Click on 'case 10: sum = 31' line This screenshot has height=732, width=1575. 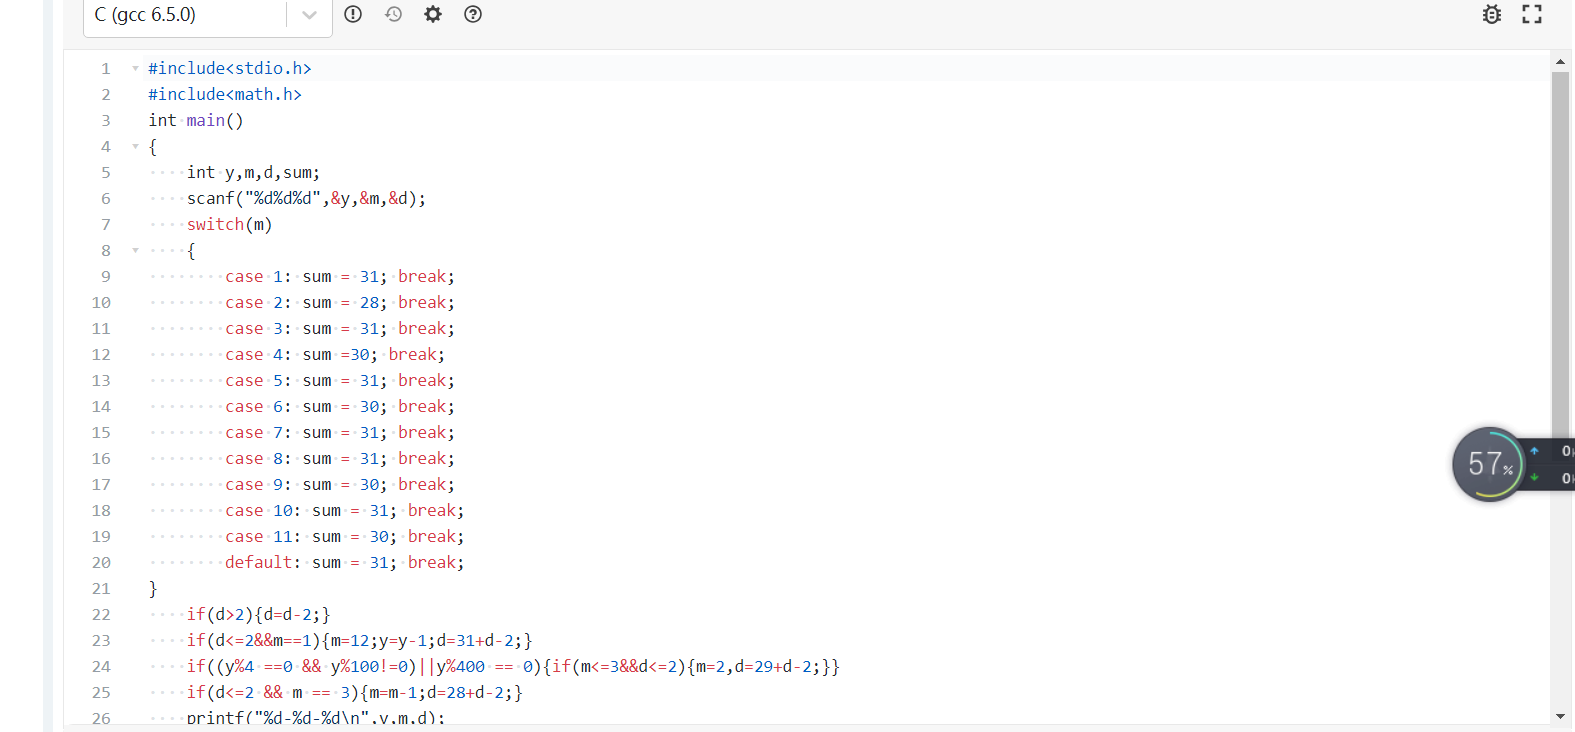(x=345, y=510)
